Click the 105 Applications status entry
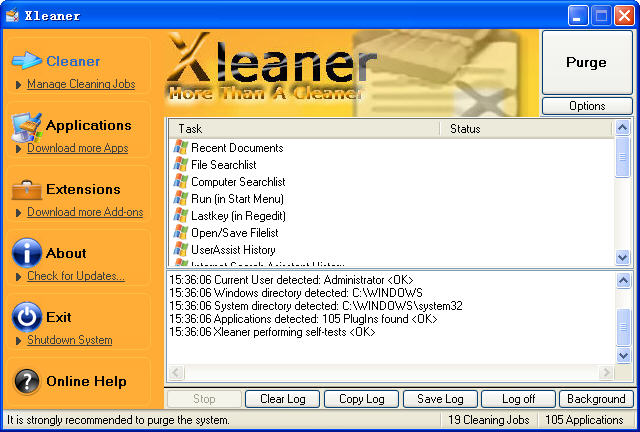The image size is (640, 432). click(x=584, y=420)
